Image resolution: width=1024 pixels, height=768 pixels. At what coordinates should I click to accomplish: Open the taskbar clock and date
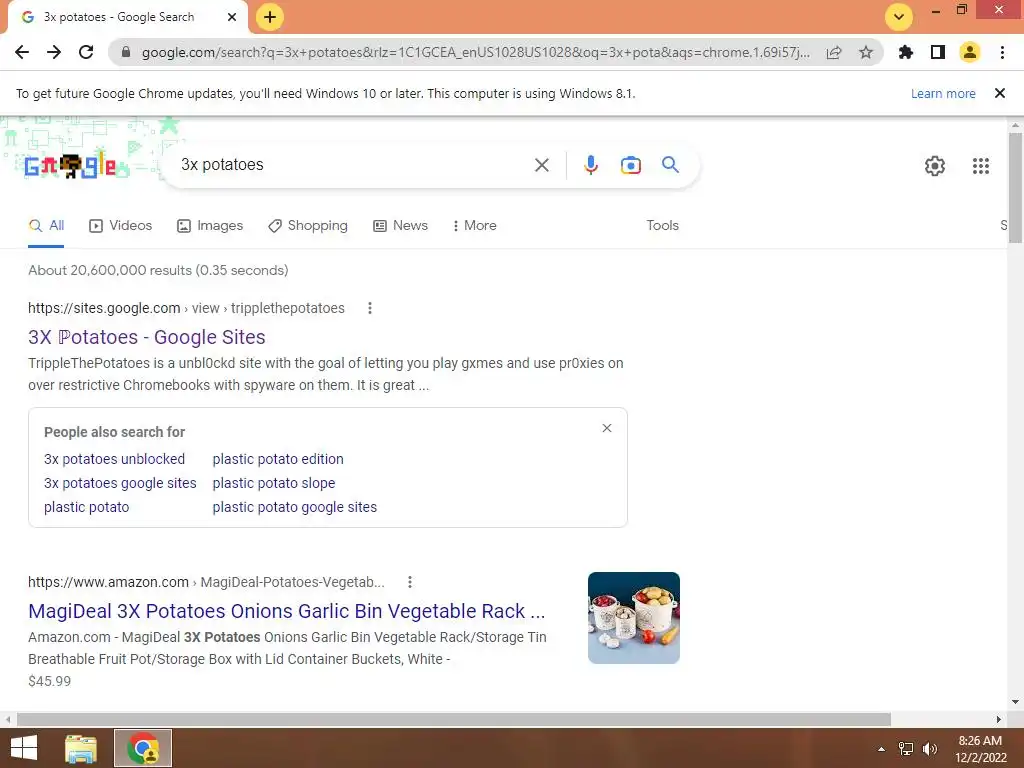pyautogui.click(x=980, y=749)
